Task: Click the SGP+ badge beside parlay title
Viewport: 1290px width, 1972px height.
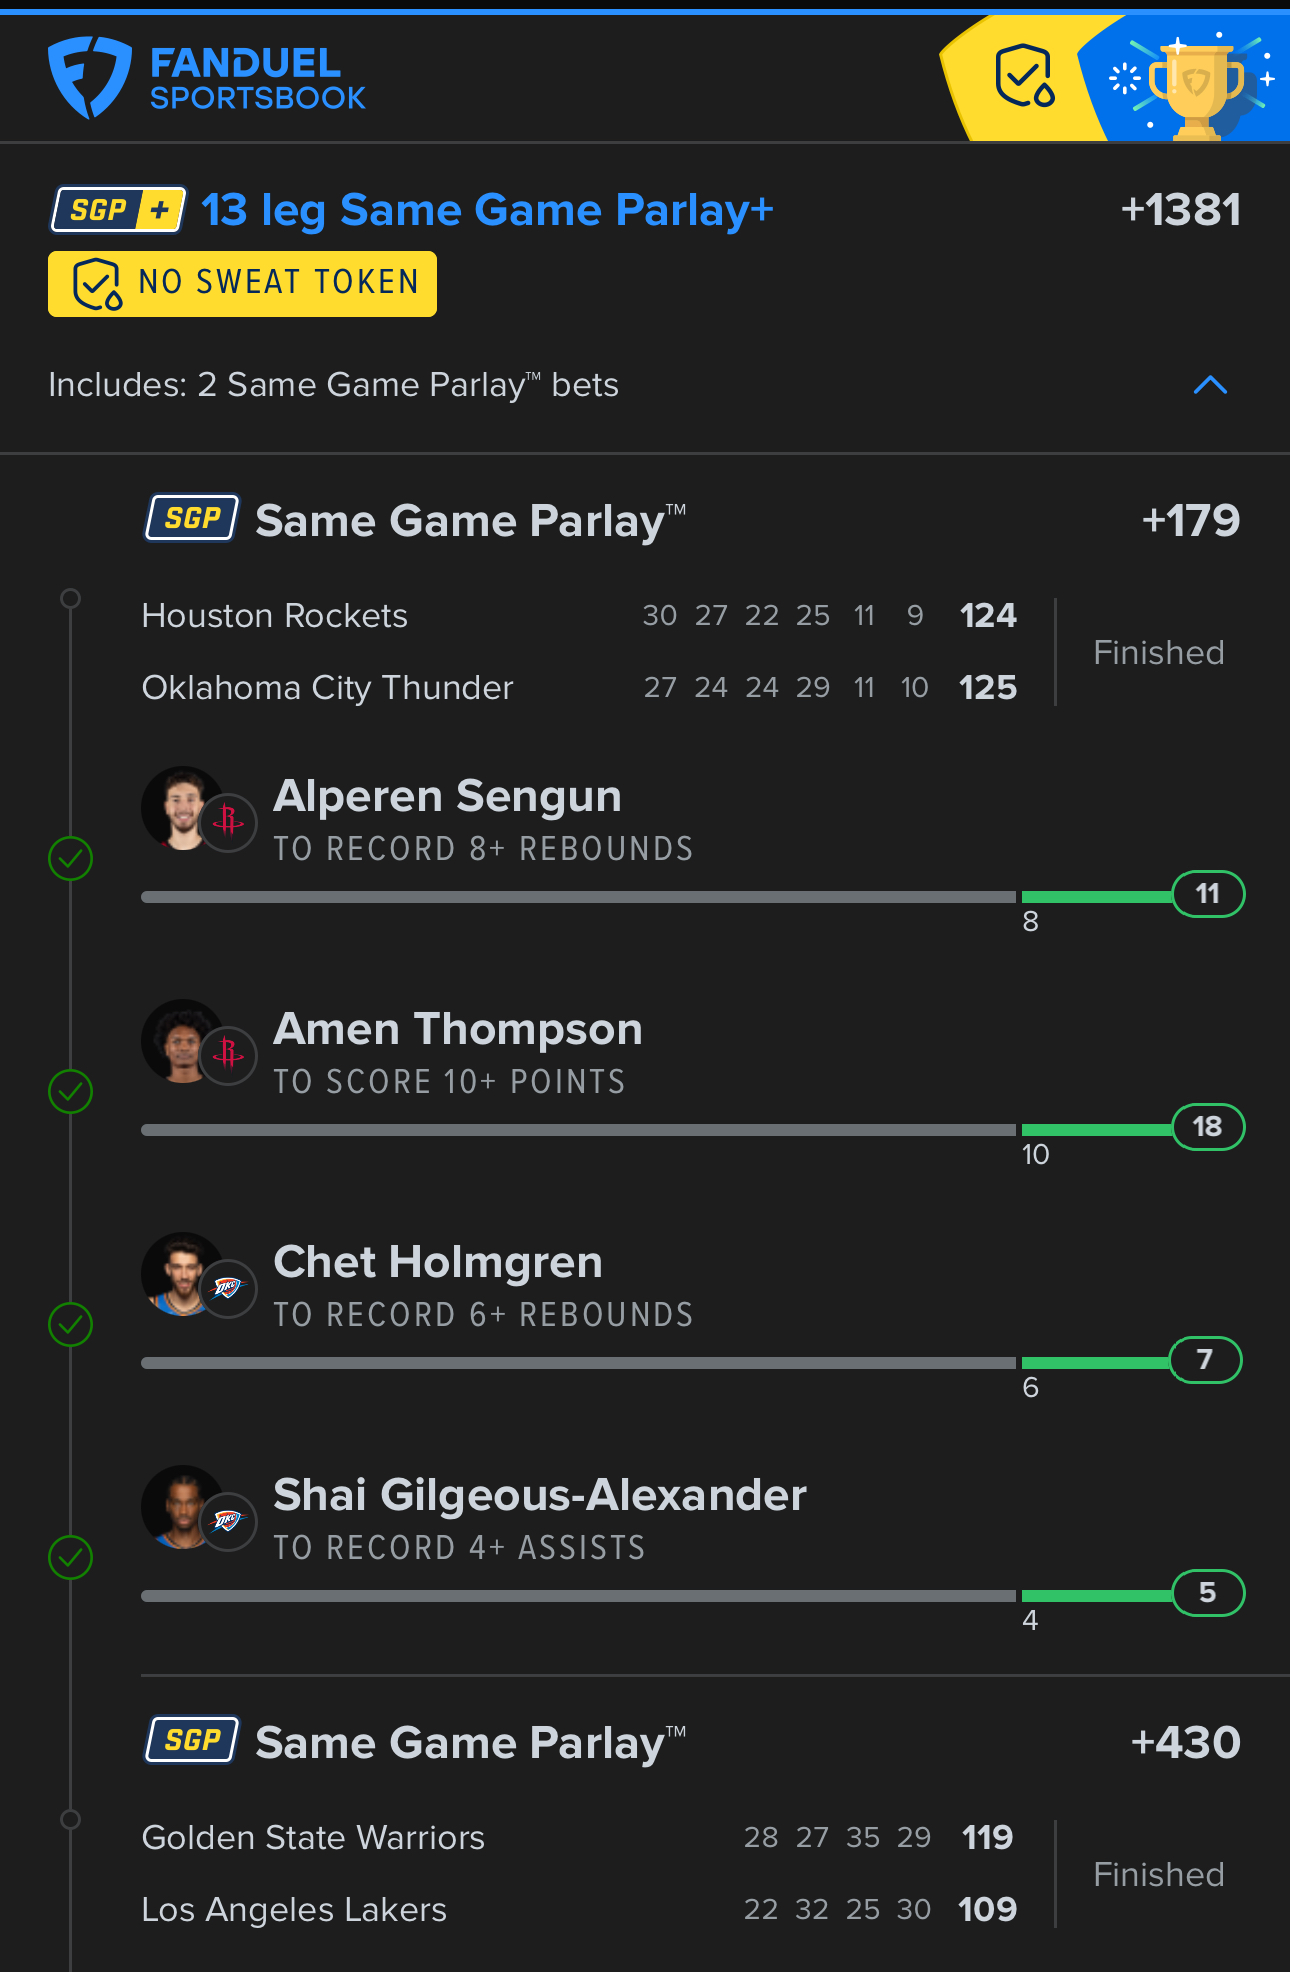Action: pyautogui.click(x=118, y=210)
